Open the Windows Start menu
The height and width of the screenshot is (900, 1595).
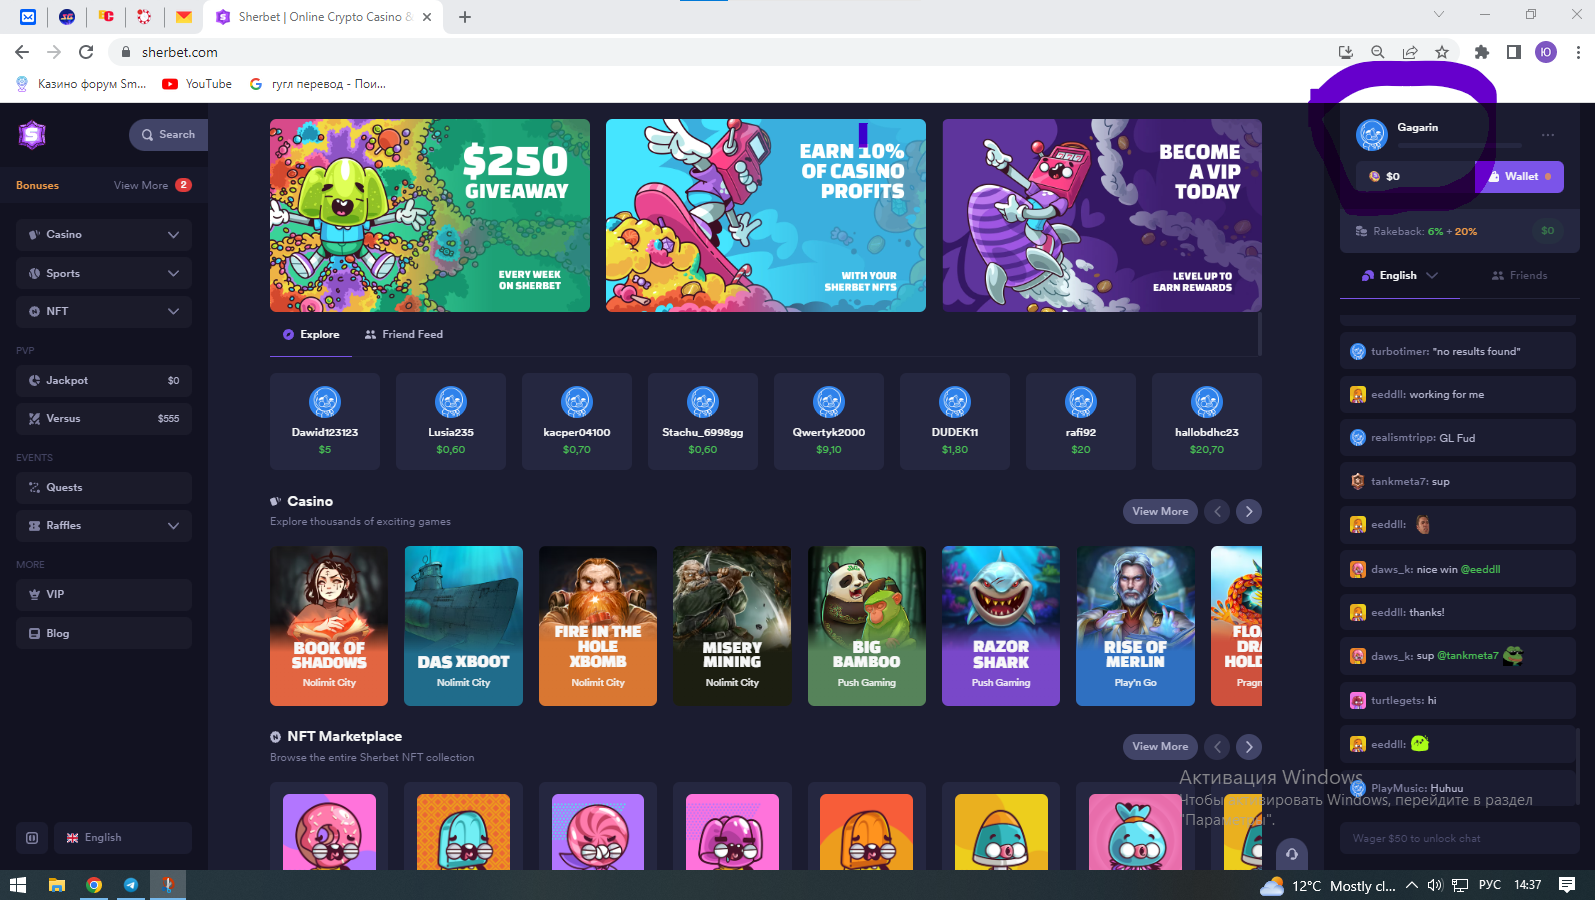(x=17, y=885)
